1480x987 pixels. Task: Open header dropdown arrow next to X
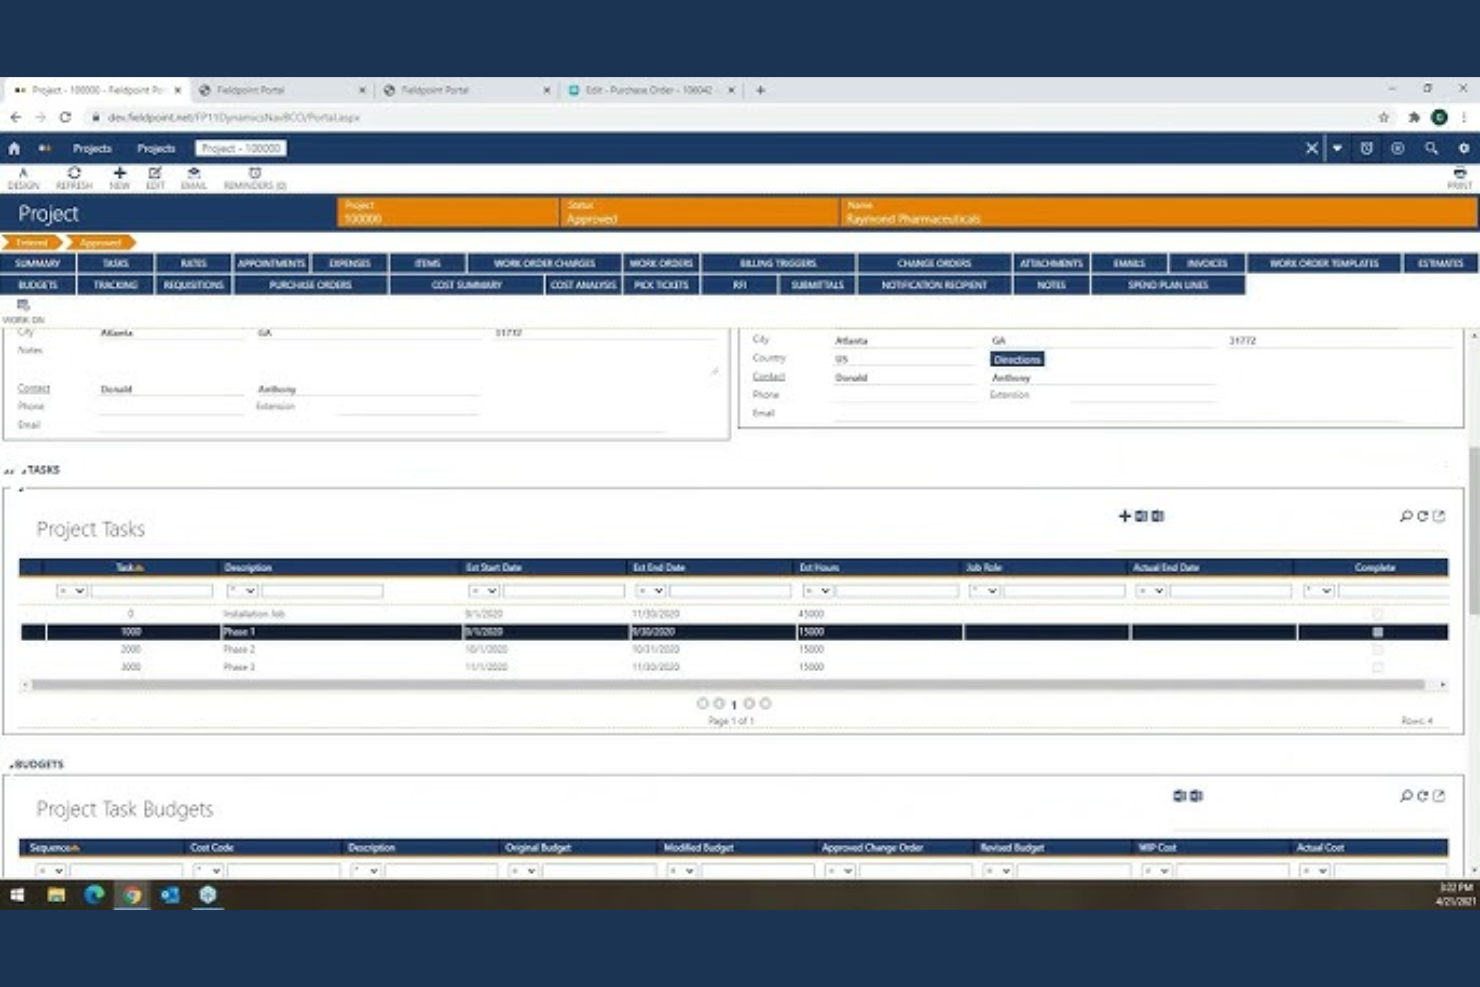(x=1337, y=148)
